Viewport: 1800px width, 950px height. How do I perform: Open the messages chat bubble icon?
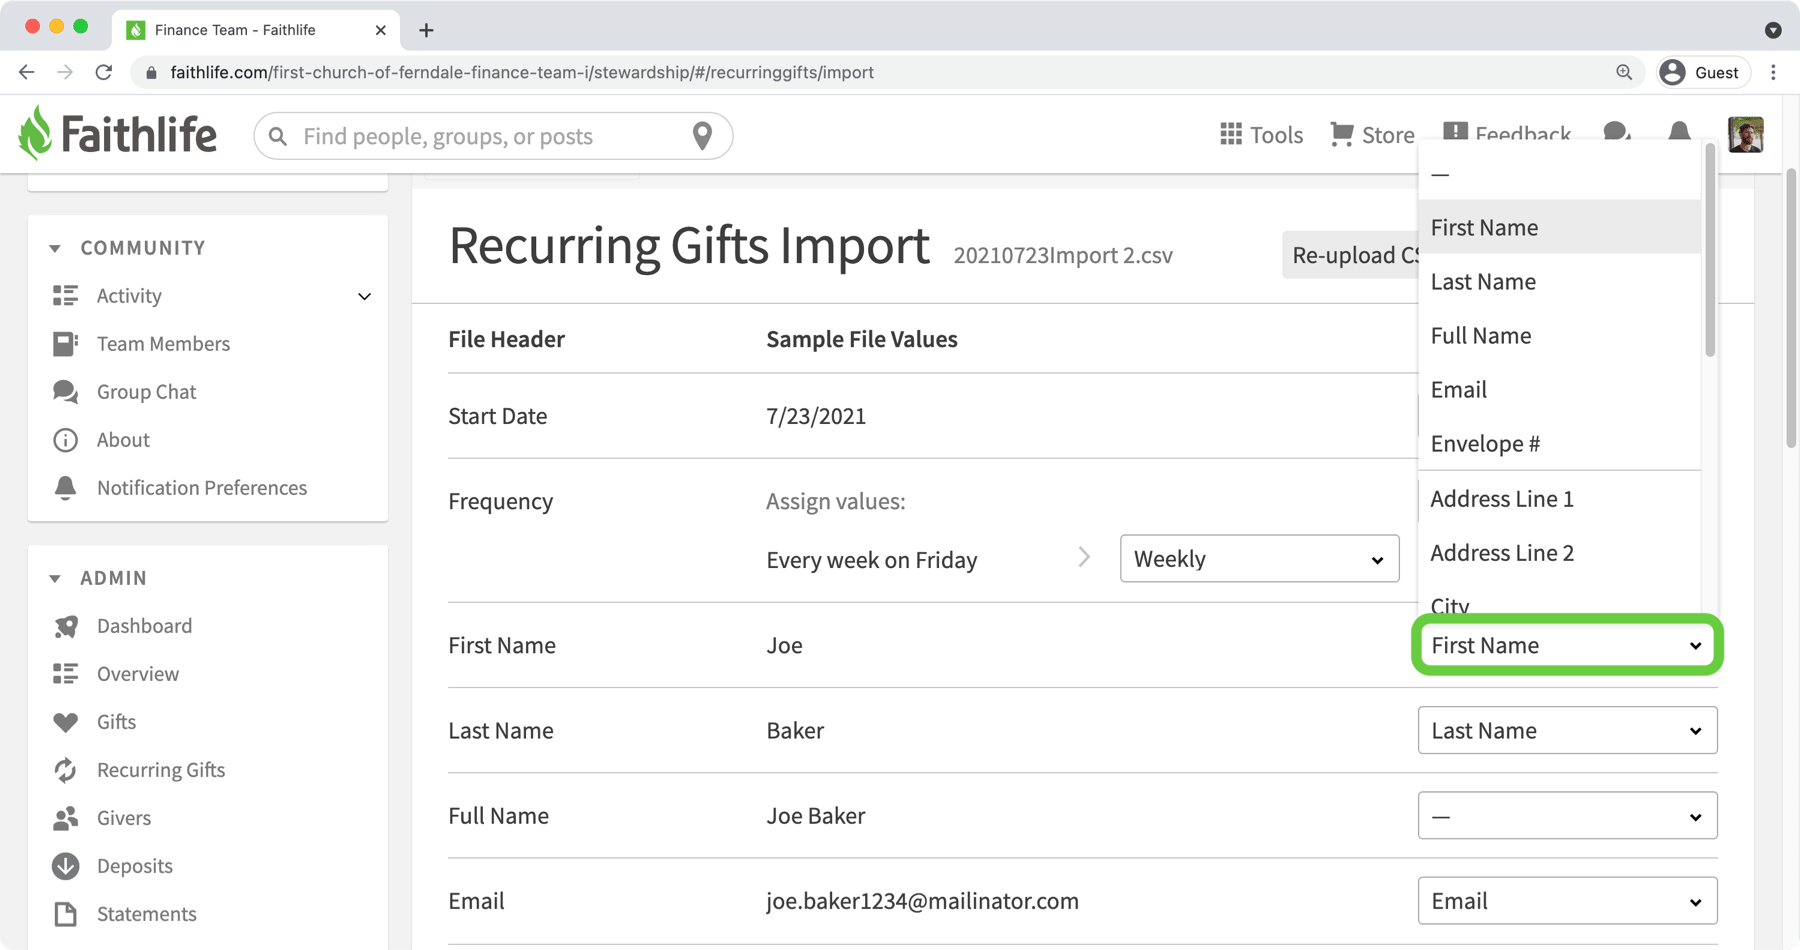pos(1616,133)
